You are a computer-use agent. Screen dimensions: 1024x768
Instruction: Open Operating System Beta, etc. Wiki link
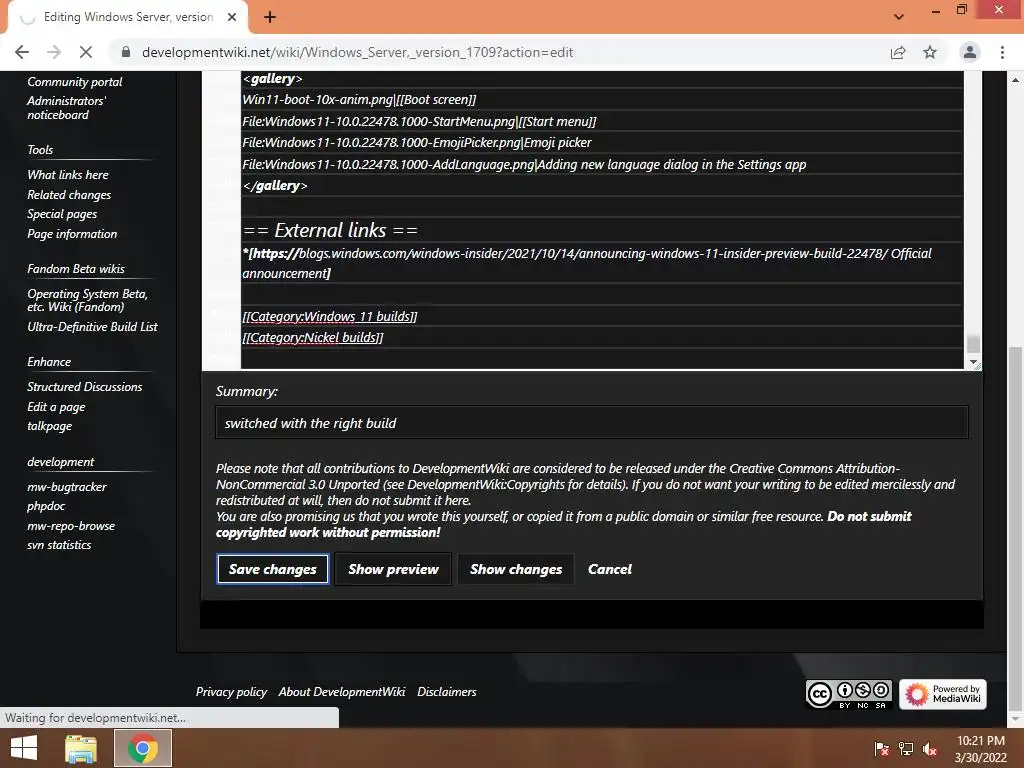pos(88,300)
